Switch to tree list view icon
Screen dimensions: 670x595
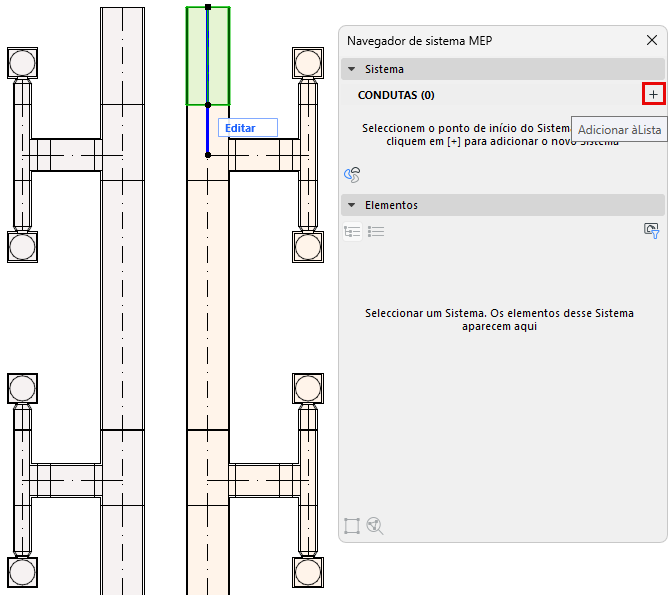[x=352, y=232]
